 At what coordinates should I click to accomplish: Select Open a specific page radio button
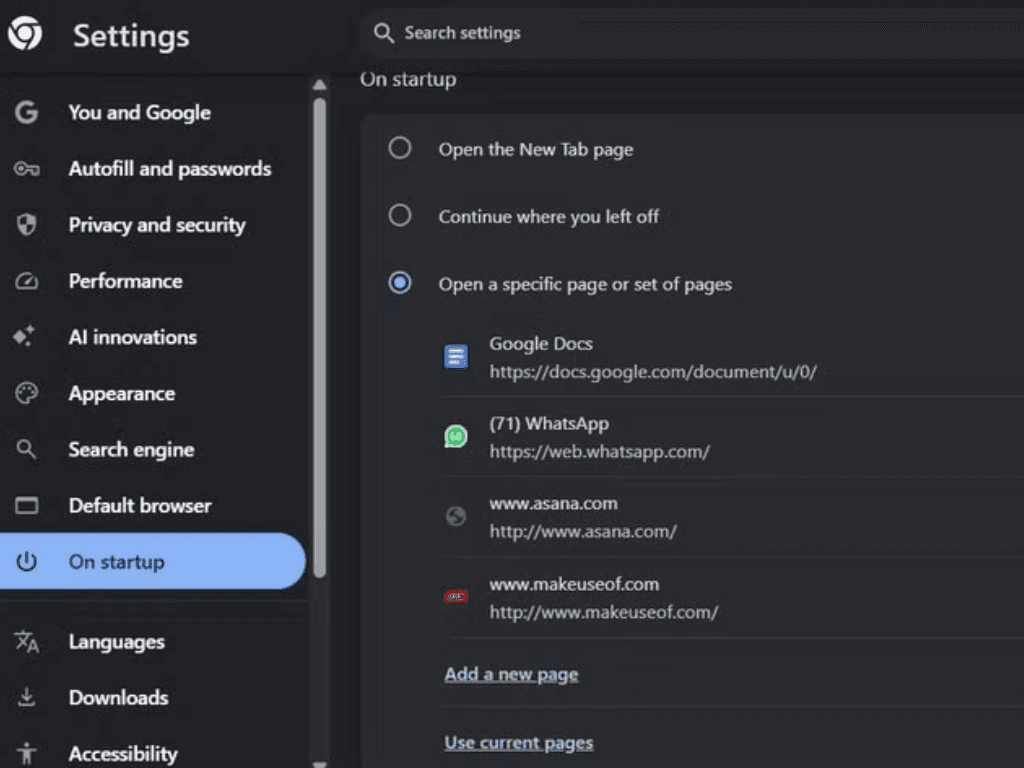pos(400,284)
